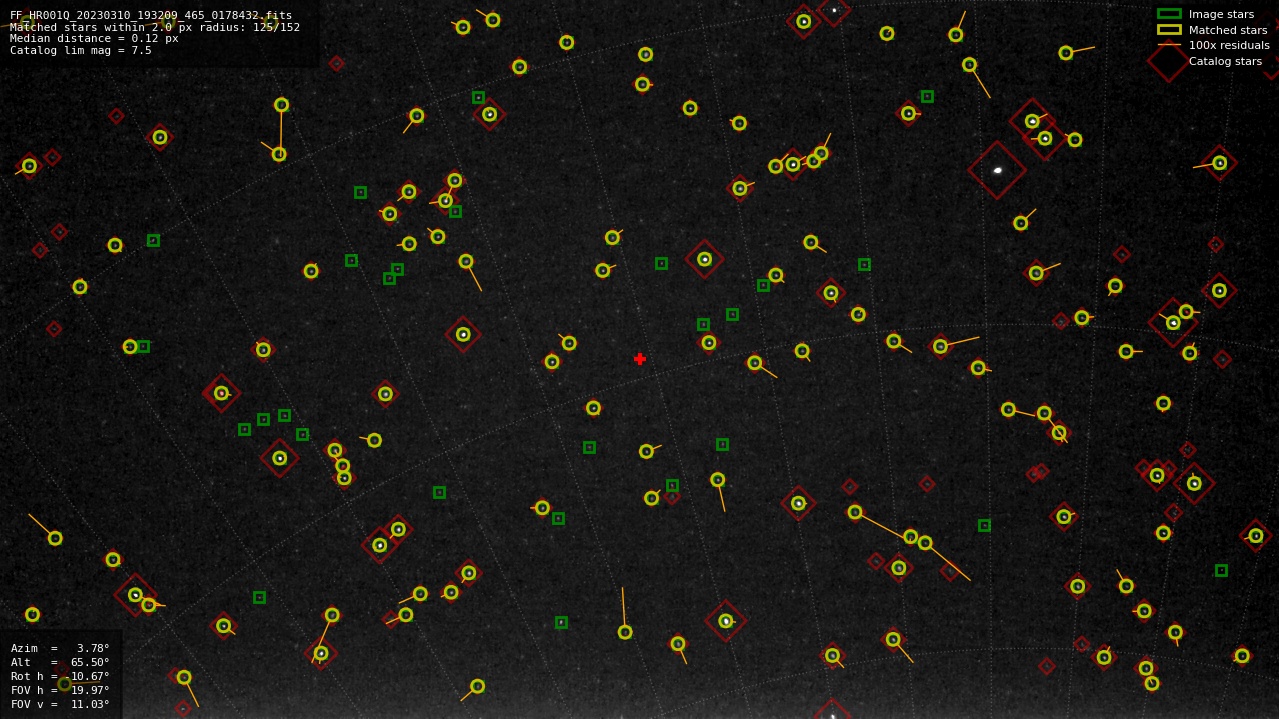Click the bright unmatched star inside the largest red diamond
Screen dimensions: 1279x719
pos(997,170)
